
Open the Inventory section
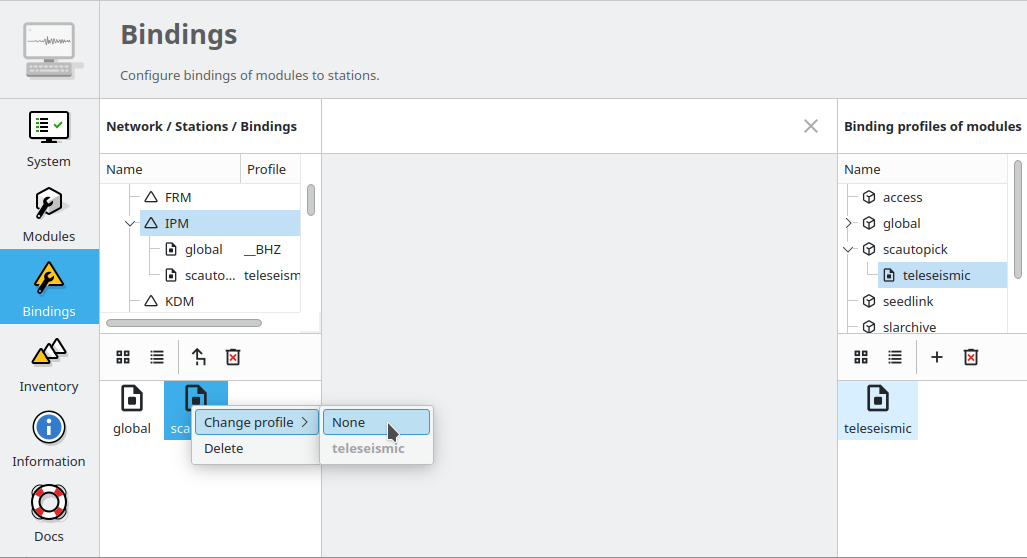[49, 362]
